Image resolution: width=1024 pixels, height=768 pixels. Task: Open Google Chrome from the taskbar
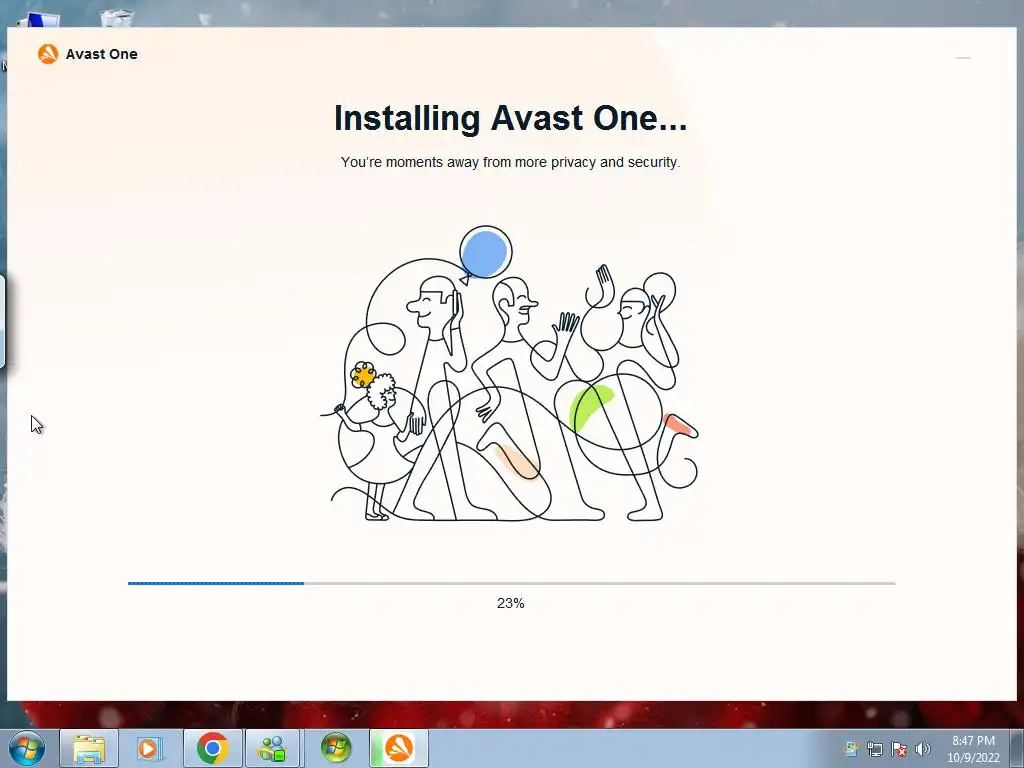pos(212,748)
